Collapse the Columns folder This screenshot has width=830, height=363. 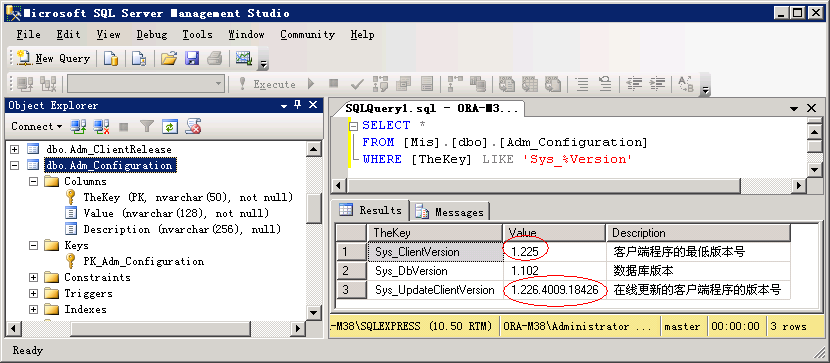coord(33,182)
